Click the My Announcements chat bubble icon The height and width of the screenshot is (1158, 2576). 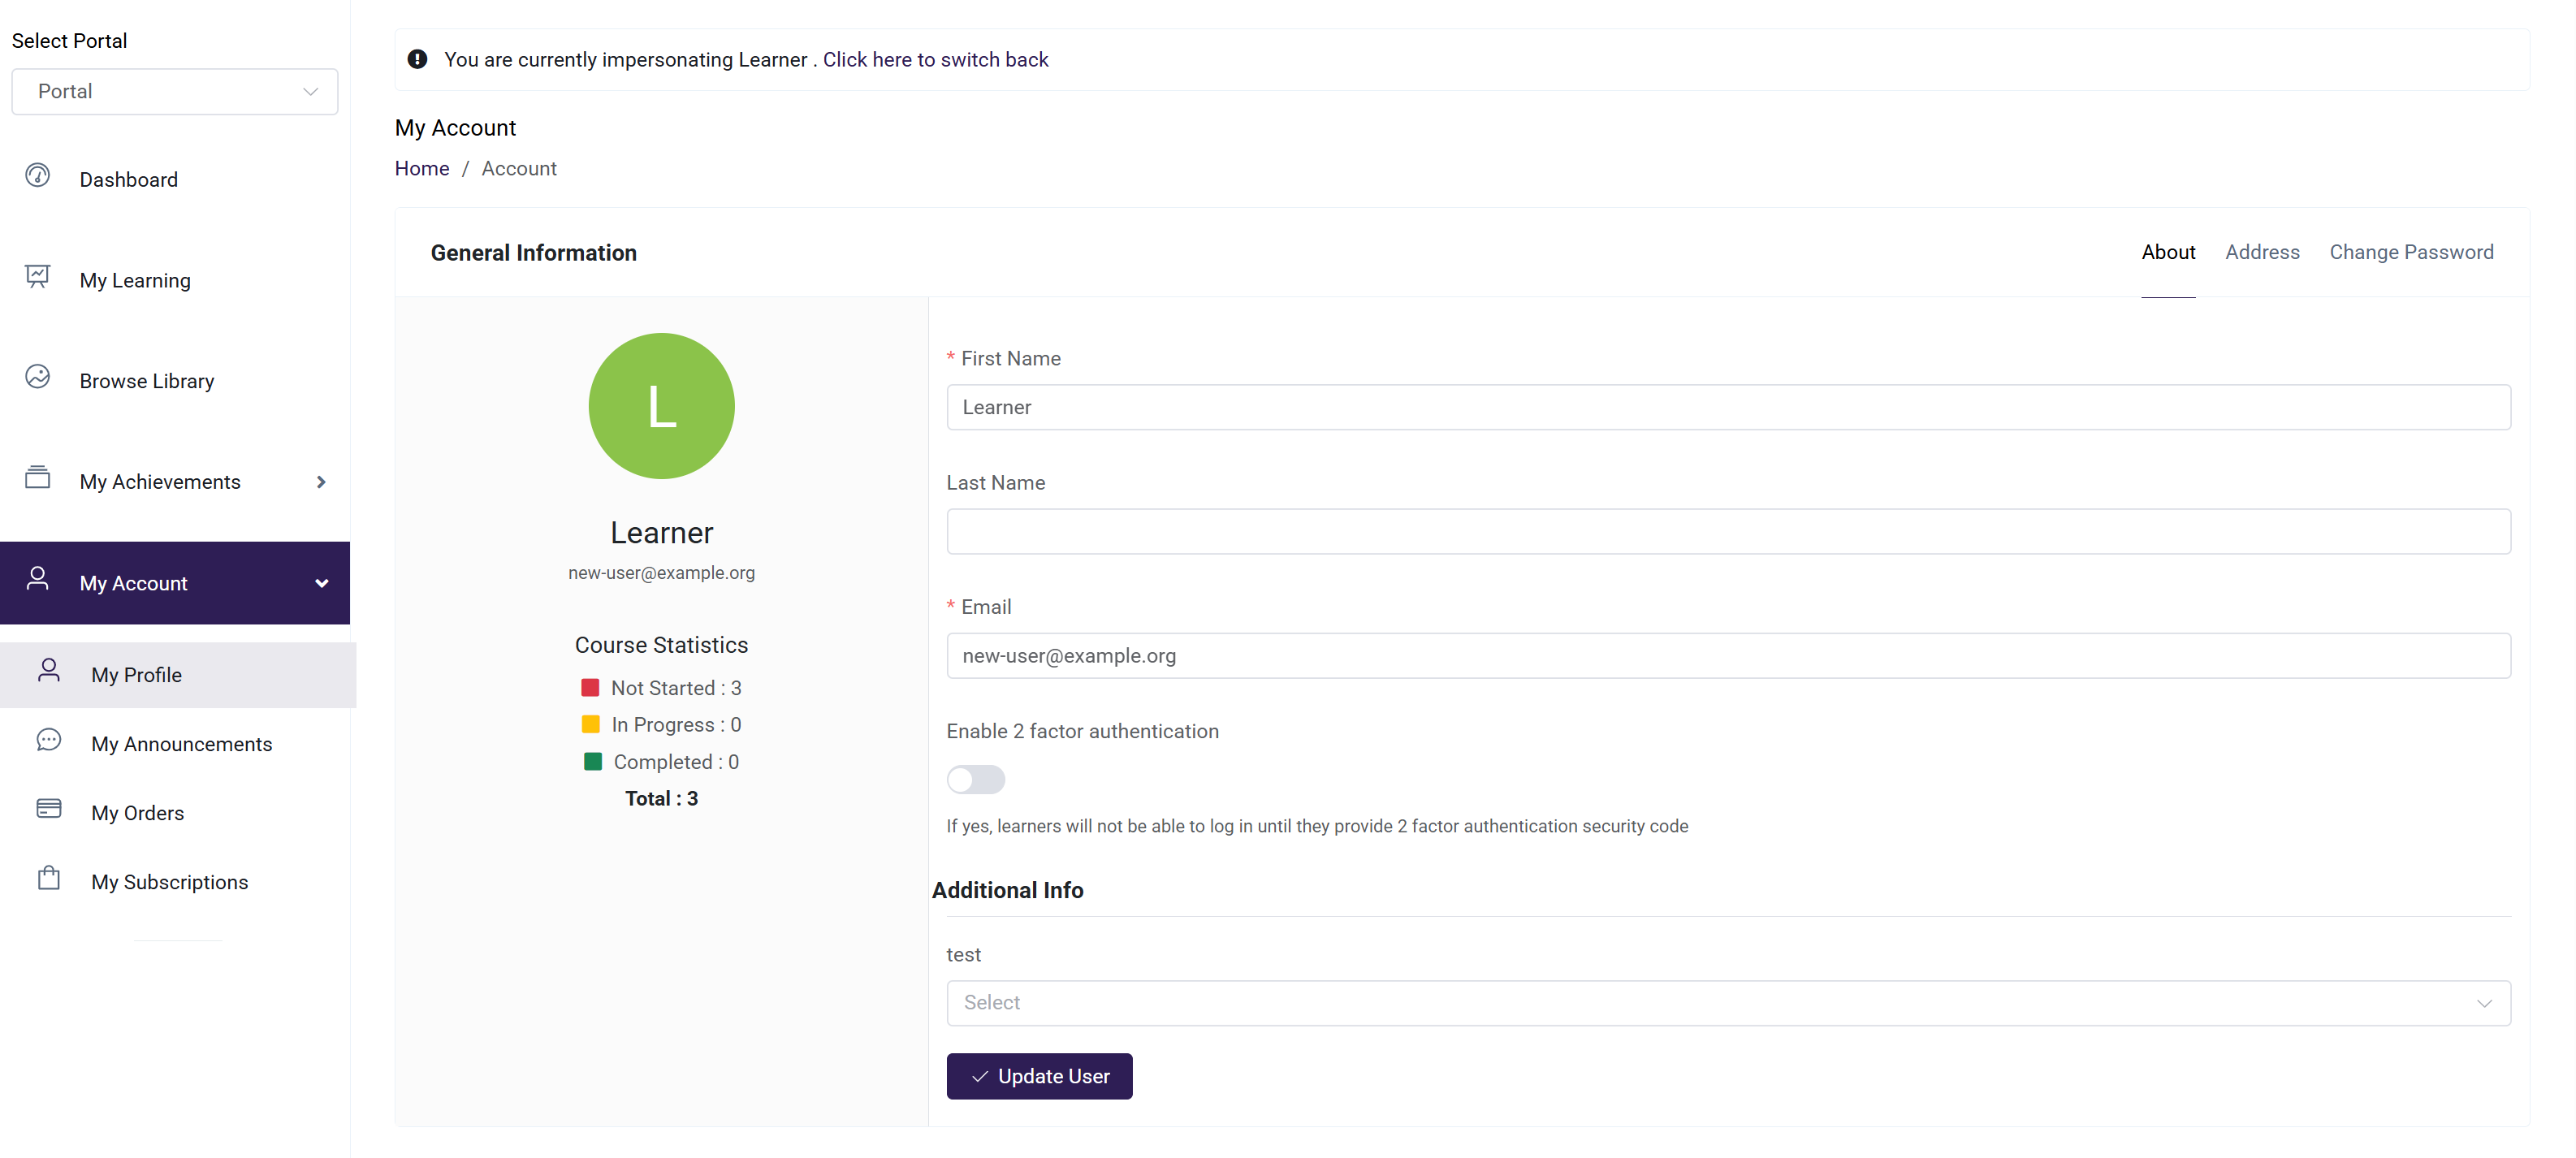(x=48, y=740)
